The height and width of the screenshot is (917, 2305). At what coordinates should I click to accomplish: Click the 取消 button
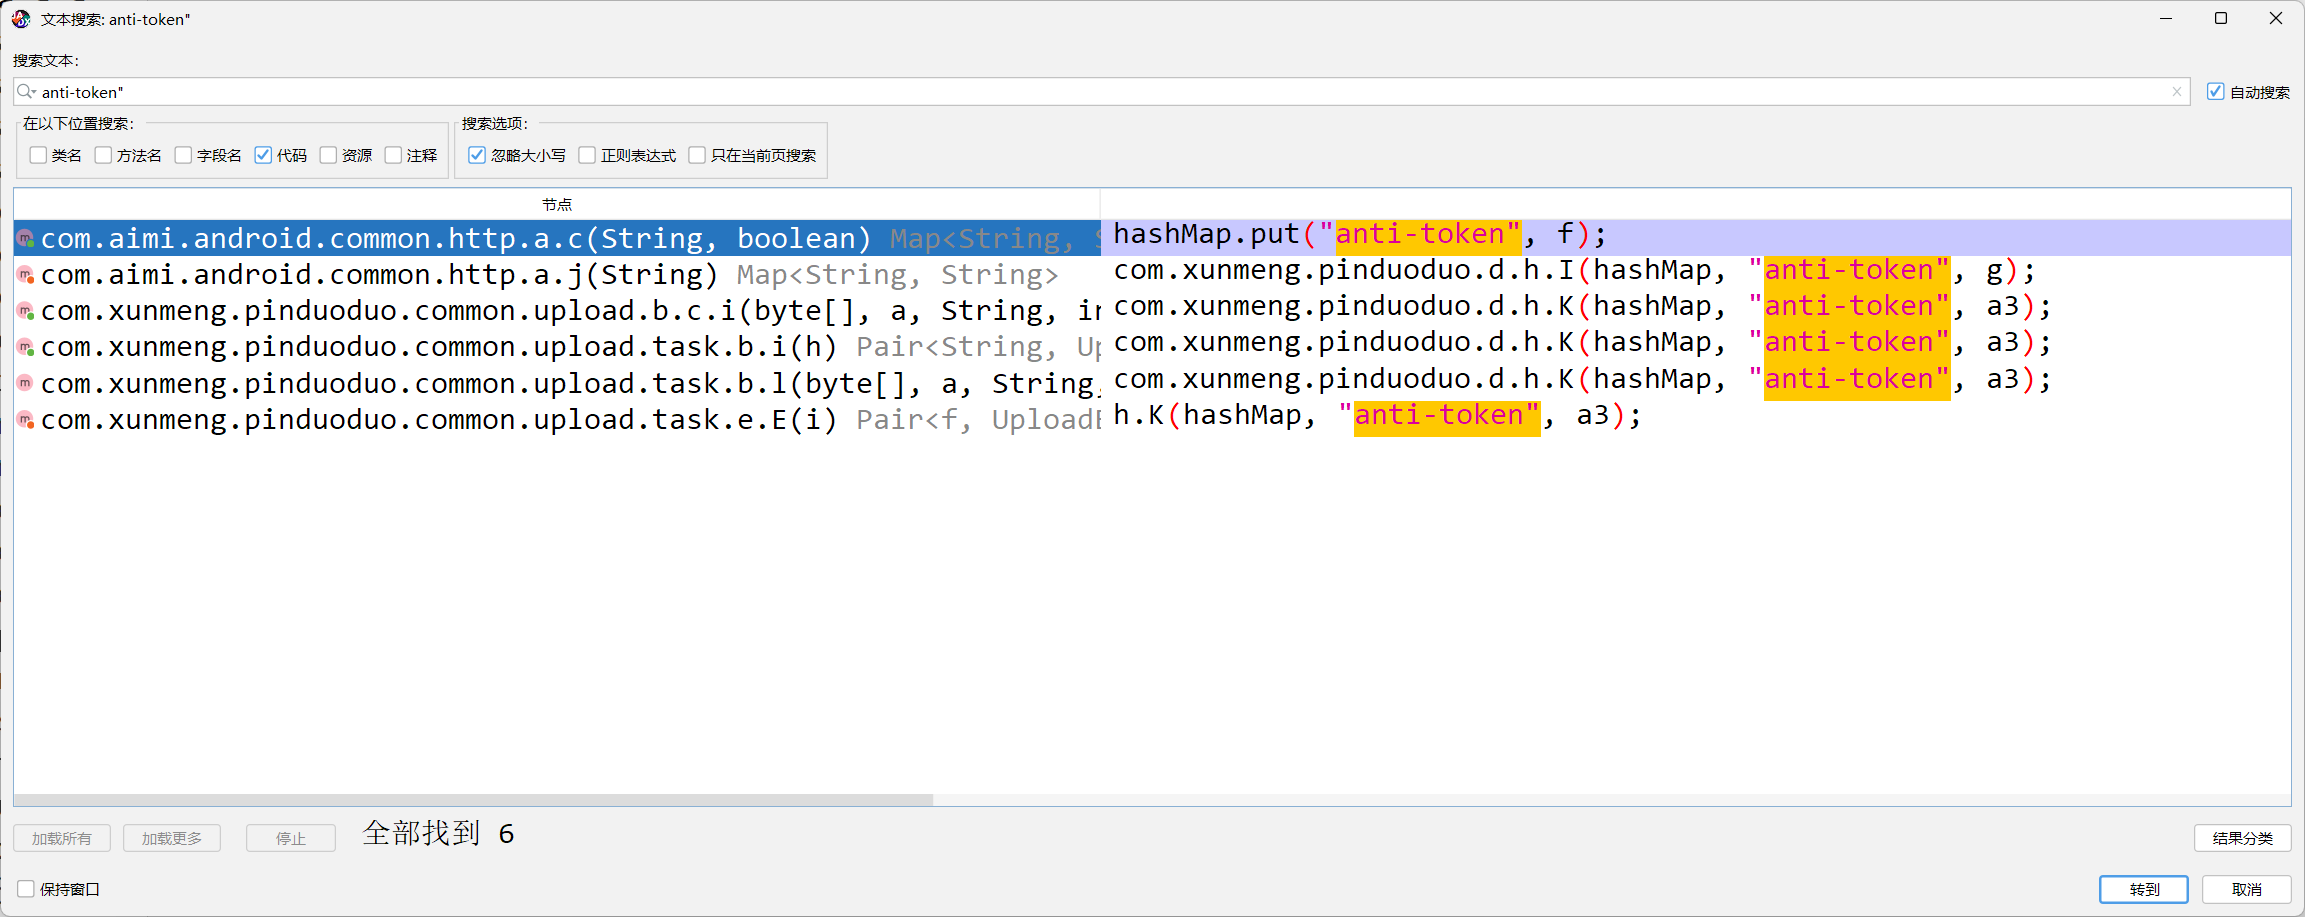[x=2247, y=889]
